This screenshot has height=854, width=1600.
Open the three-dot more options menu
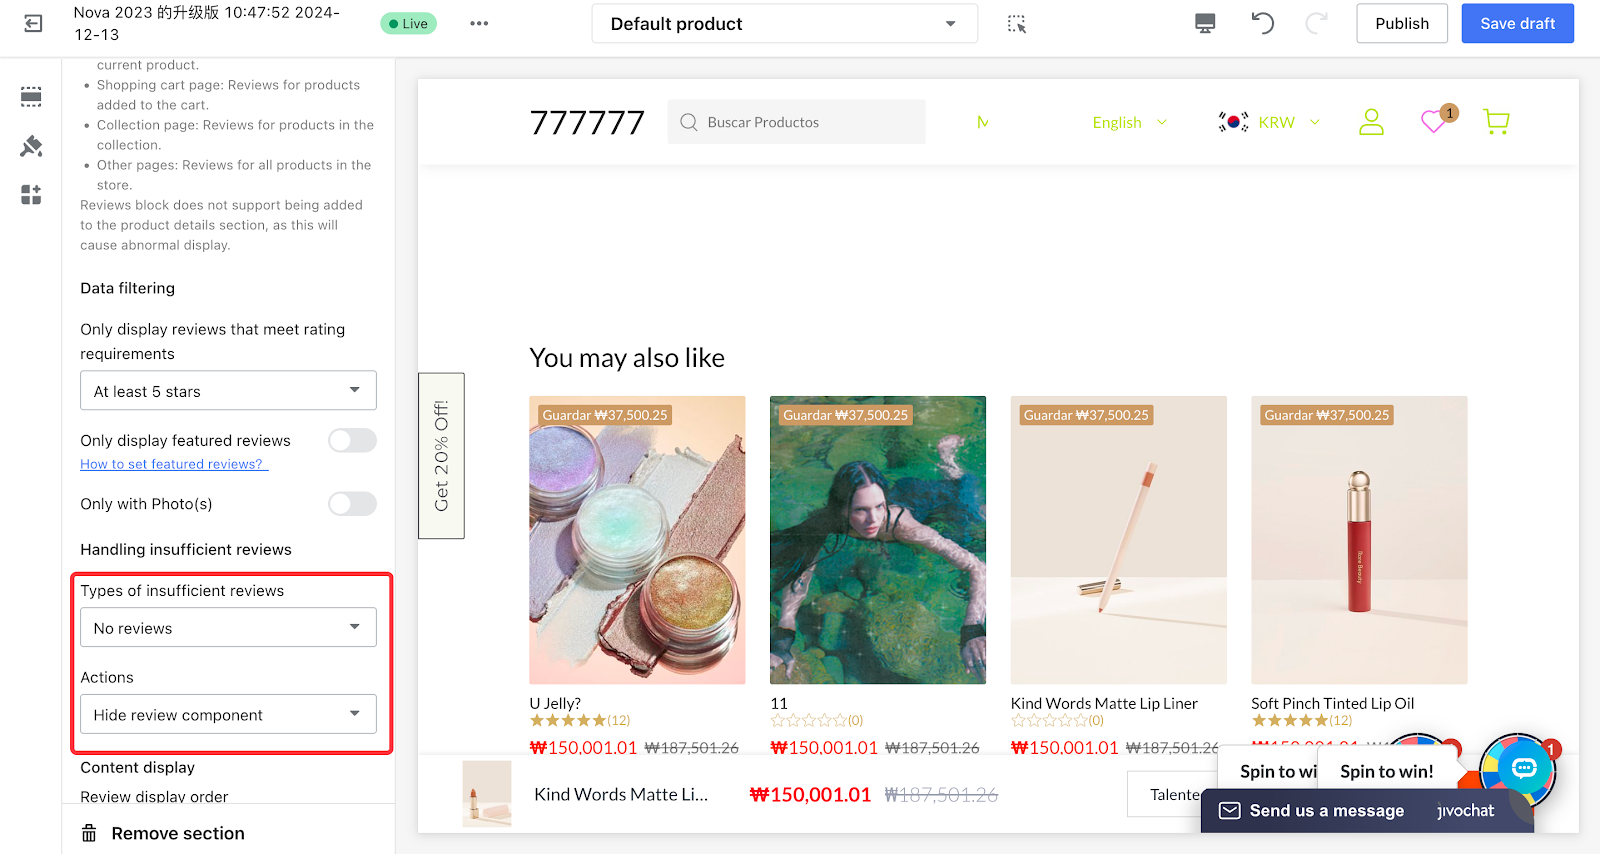(479, 23)
